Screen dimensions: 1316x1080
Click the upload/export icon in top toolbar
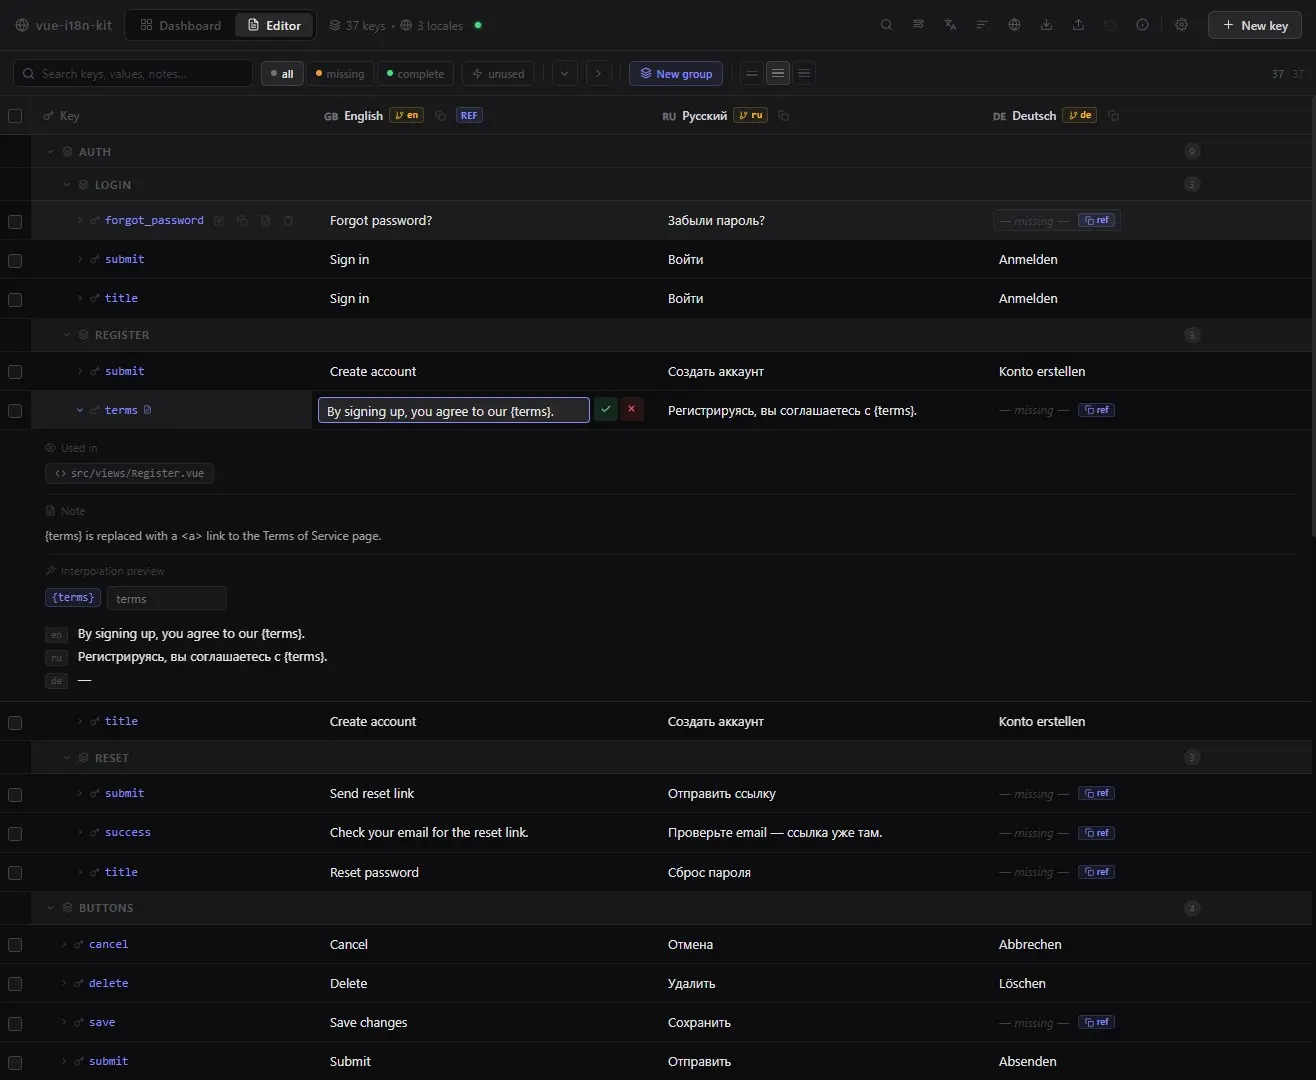pos(1078,25)
